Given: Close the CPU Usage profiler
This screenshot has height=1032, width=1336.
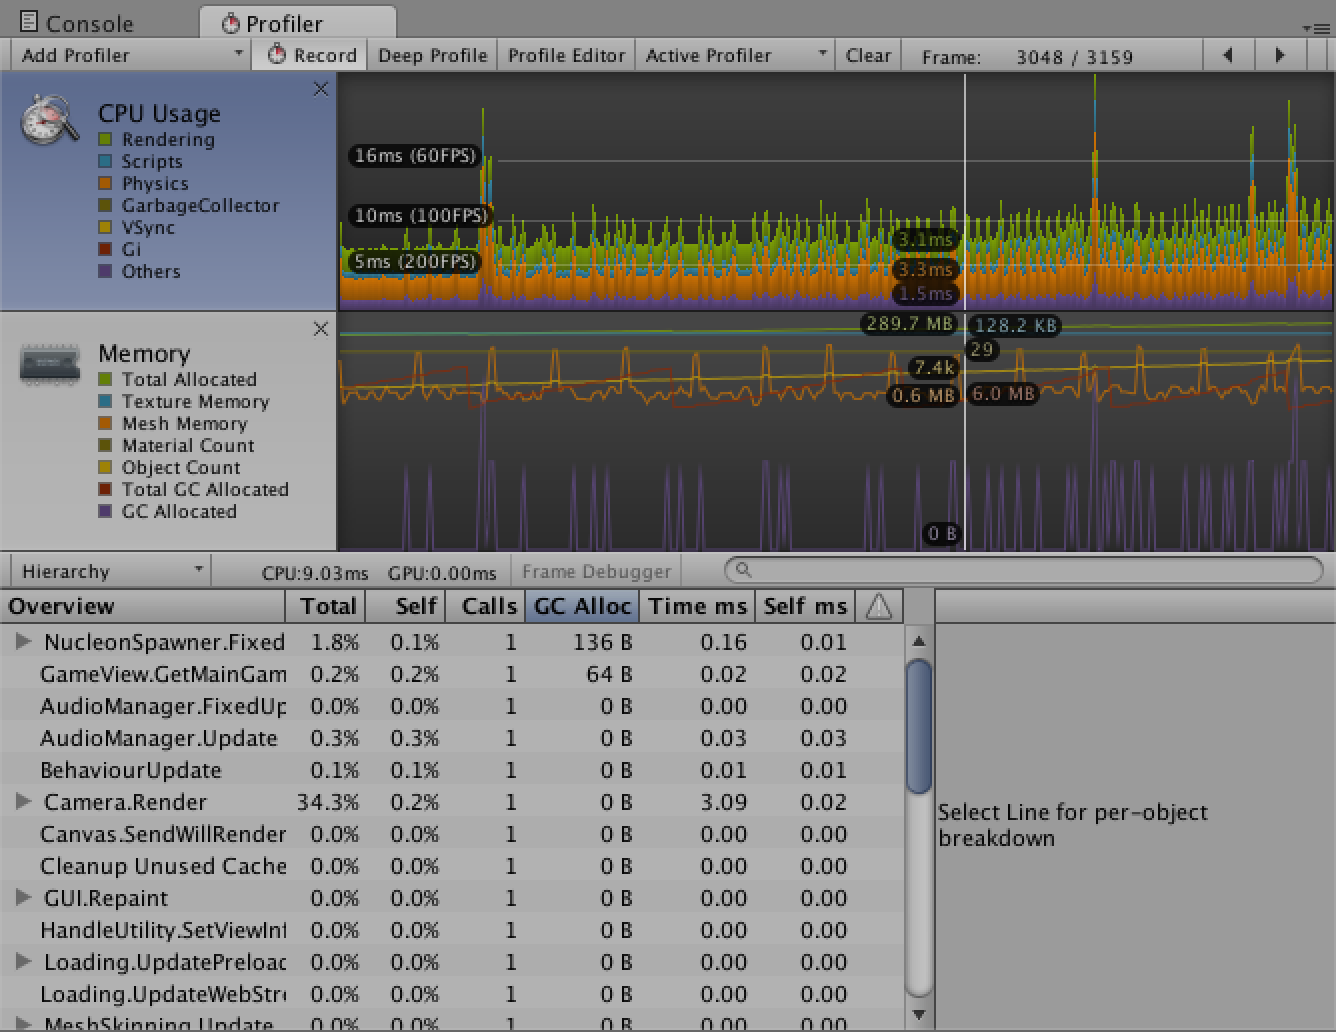Looking at the screenshot, I should (x=321, y=89).
